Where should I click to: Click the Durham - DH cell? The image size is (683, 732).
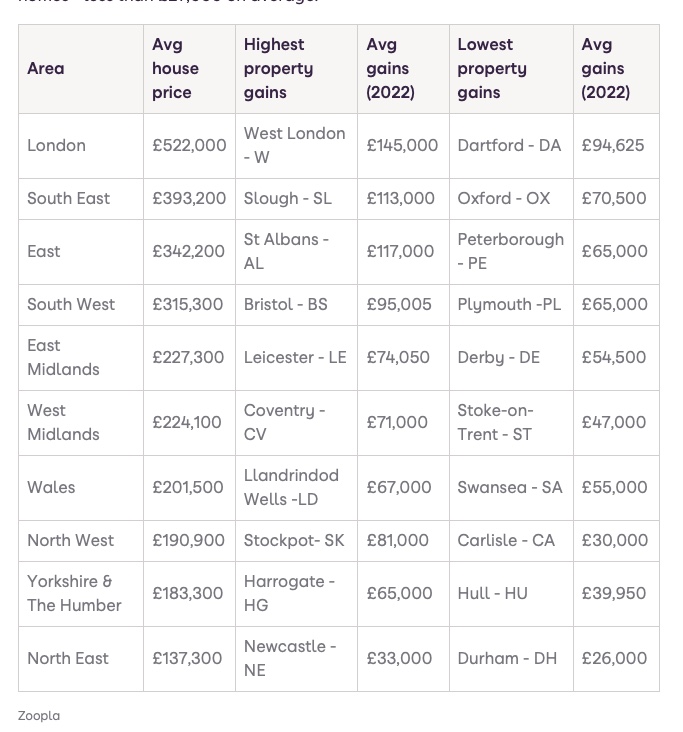click(x=507, y=659)
